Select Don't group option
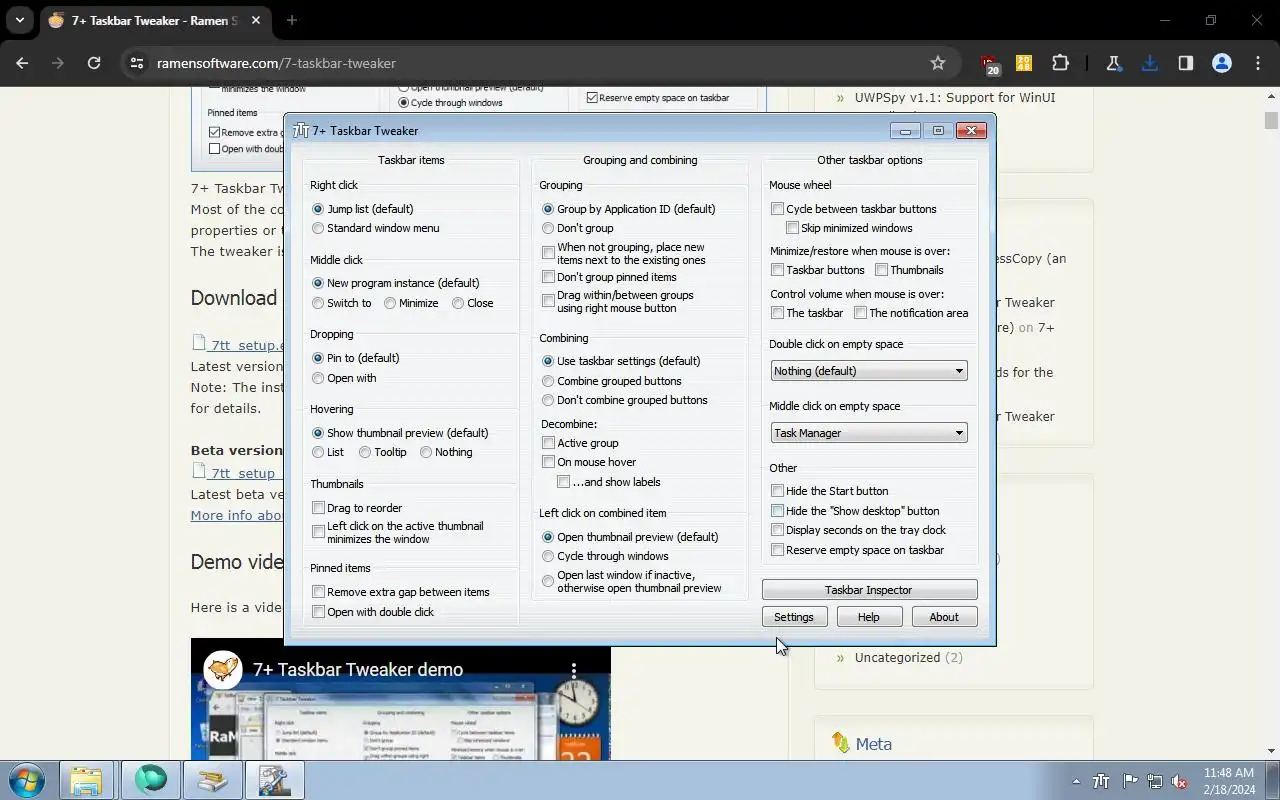Image resolution: width=1280 pixels, height=800 pixels. point(577,228)
